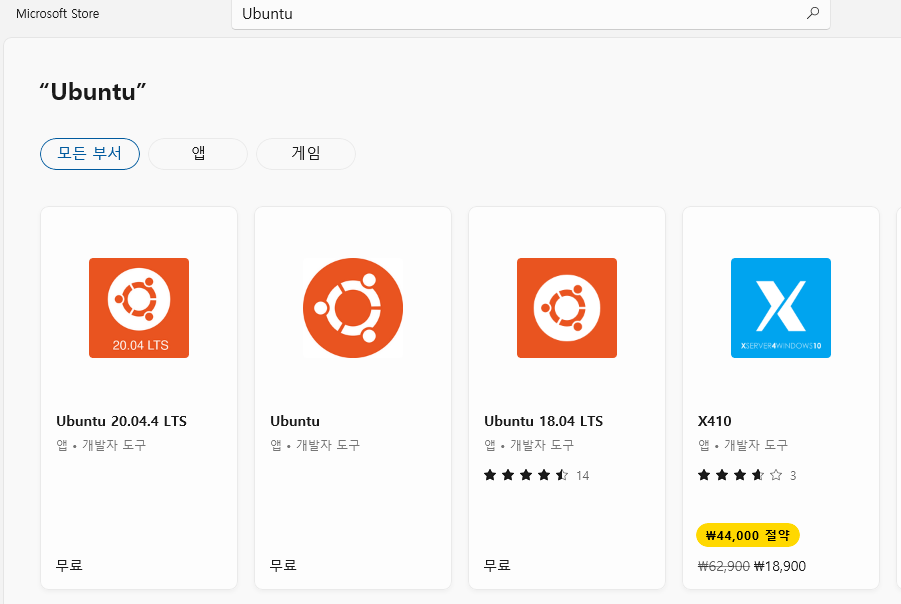The width and height of the screenshot is (901, 604).
Task: Select the 모든 부서 filter
Action: pyautogui.click(x=90, y=153)
